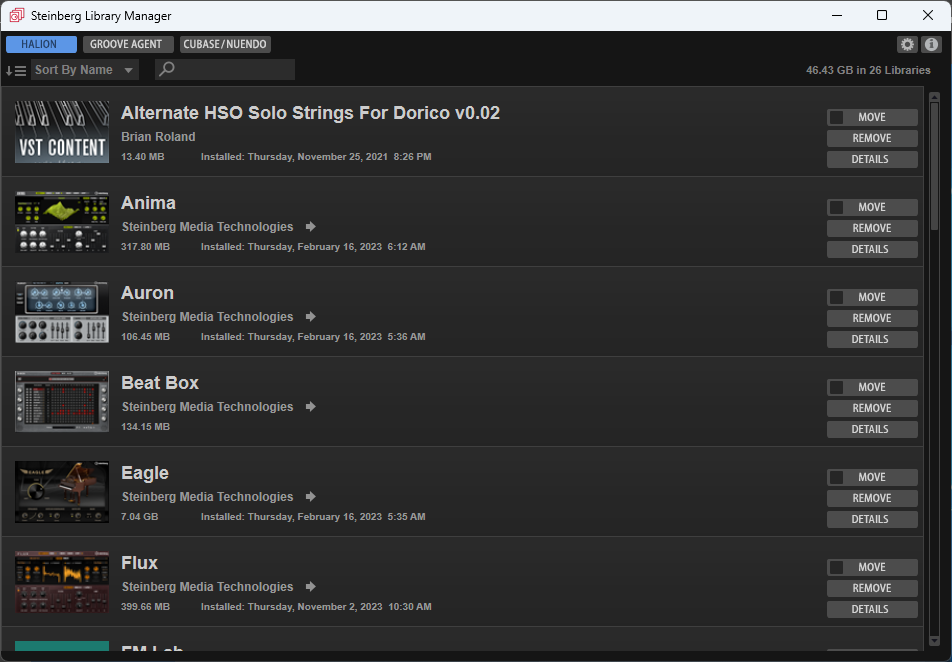The height and width of the screenshot is (662, 952).
Task: Show details for Alternate HSO Solo Strings
Action: point(872,159)
